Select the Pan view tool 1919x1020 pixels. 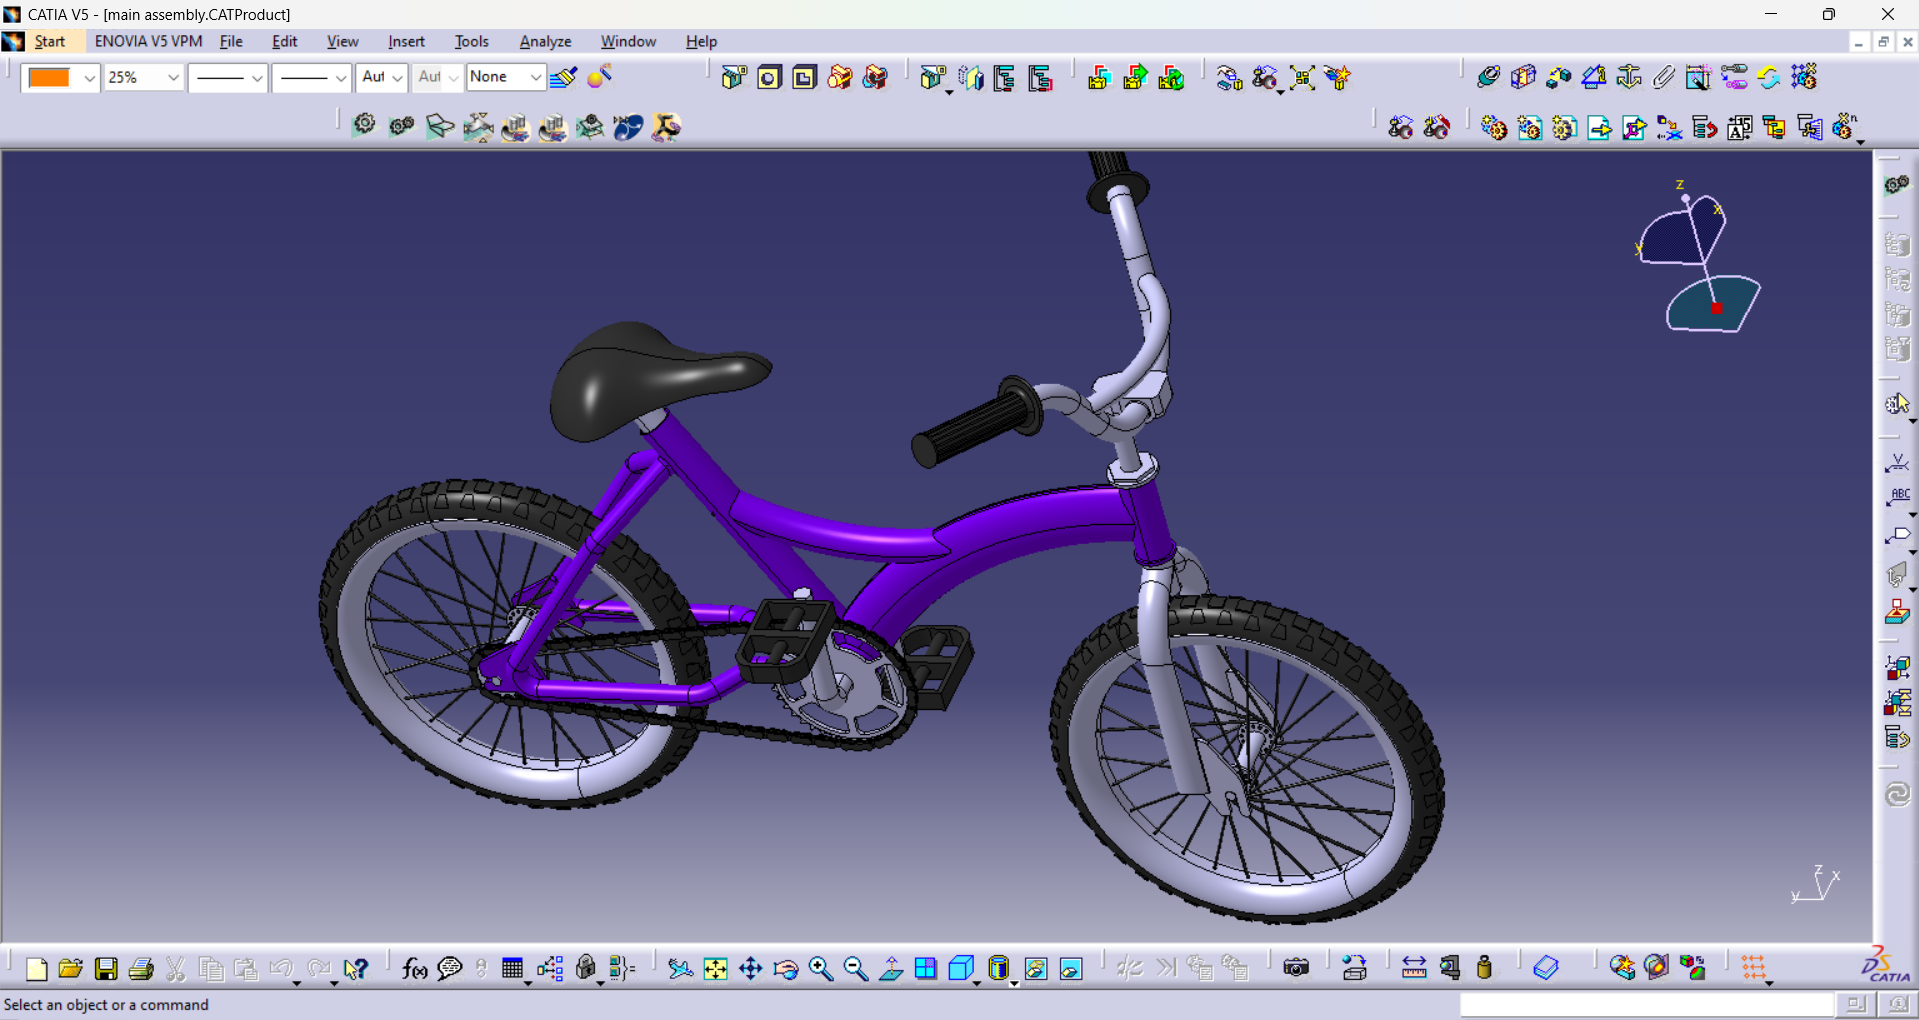click(750, 968)
